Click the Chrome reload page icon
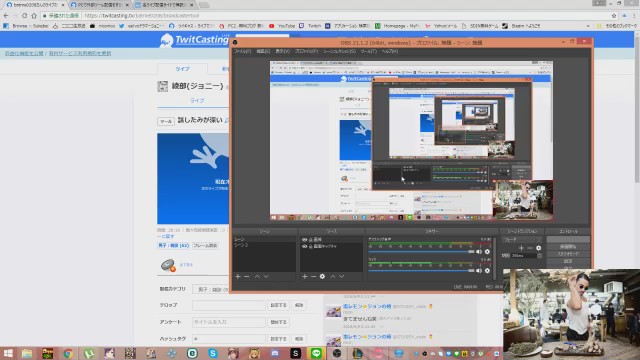The image size is (640, 360). point(24,16)
